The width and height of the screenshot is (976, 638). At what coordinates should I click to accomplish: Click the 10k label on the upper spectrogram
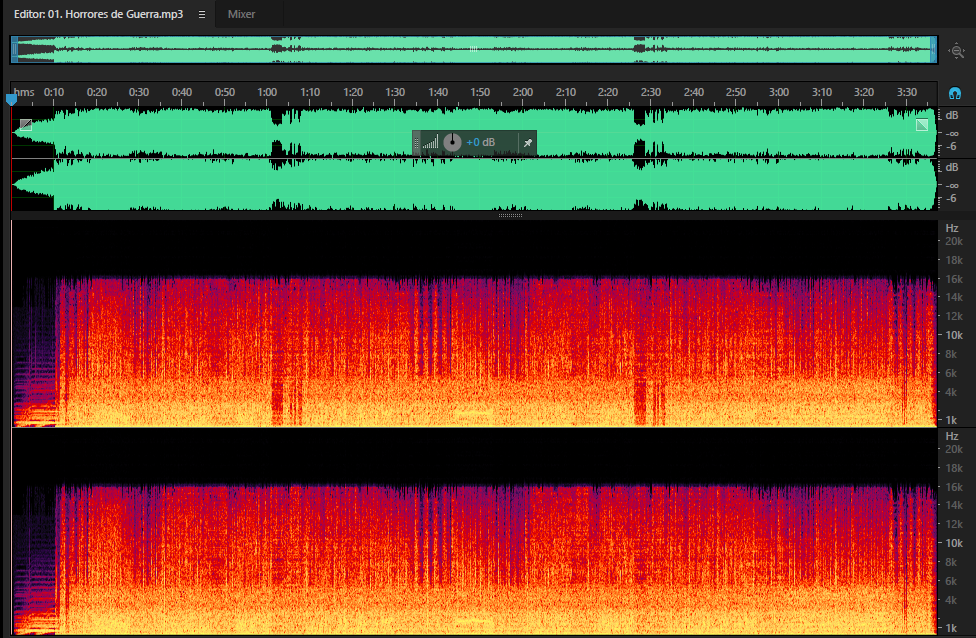pyautogui.click(x=954, y=335)
